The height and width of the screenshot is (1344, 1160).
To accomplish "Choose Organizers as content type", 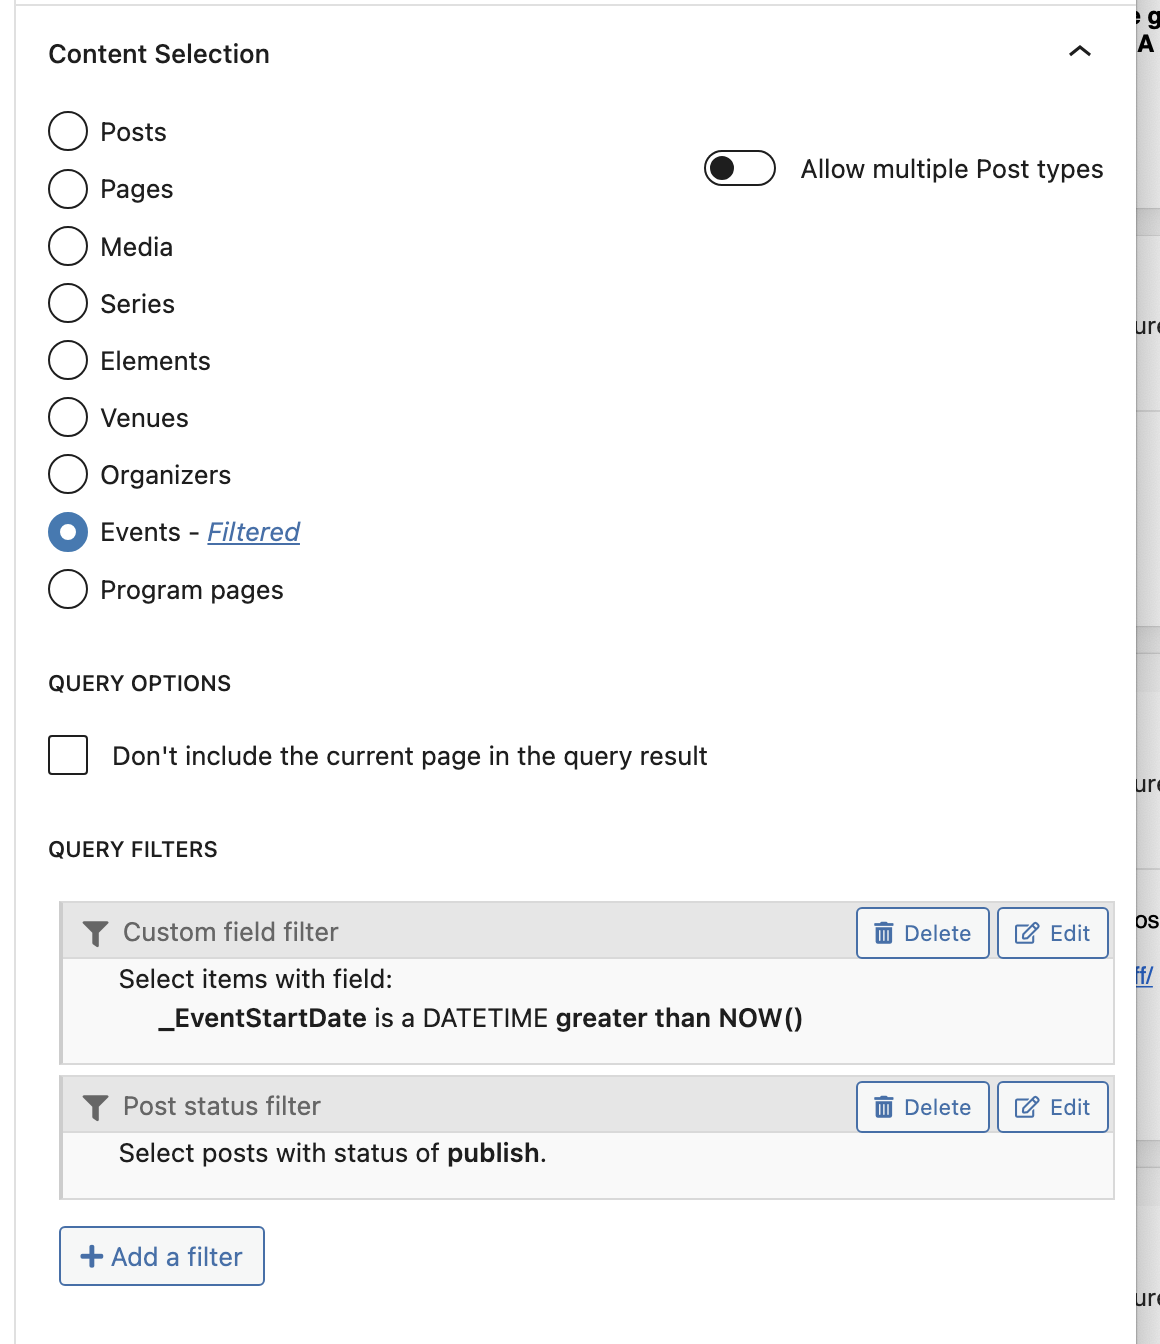I will (x=68, y=474).
